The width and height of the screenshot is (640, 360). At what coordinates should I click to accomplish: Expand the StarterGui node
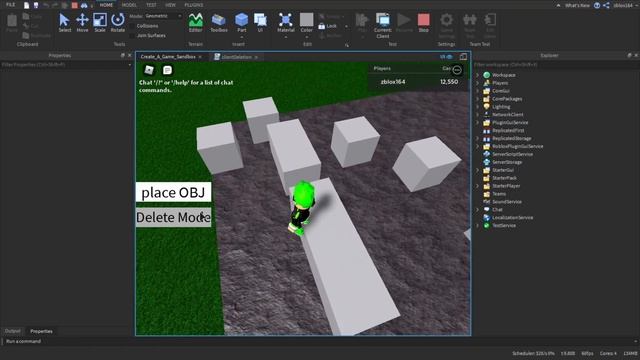(478, 170)
